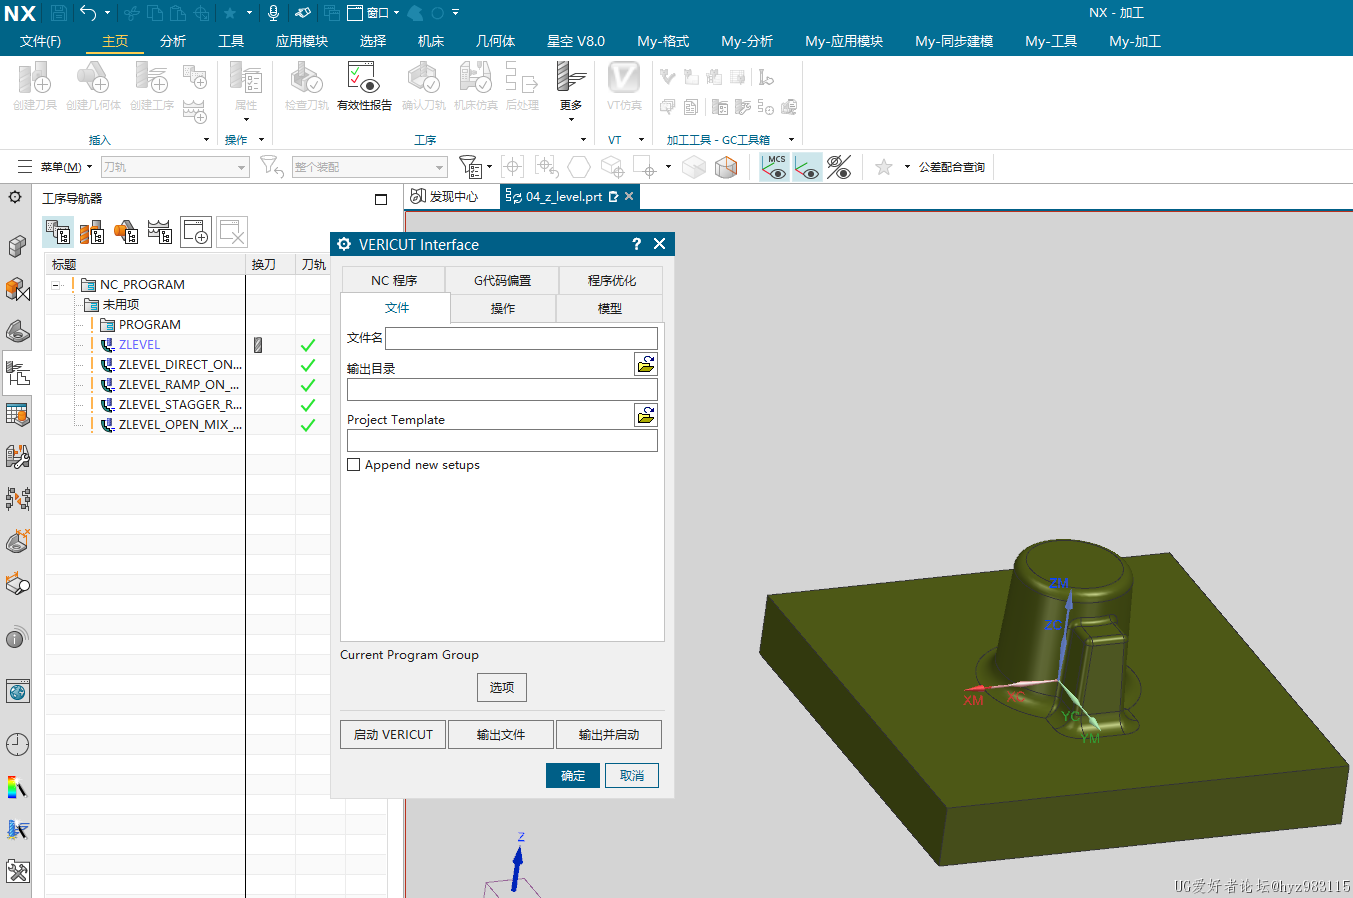Open resource bar settings gear icon

pos(15,197)
